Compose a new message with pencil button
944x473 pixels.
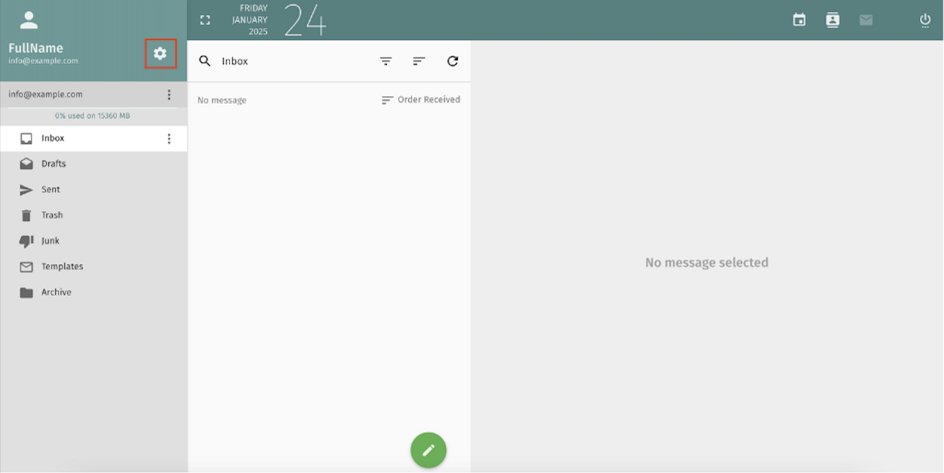[429, 450]
